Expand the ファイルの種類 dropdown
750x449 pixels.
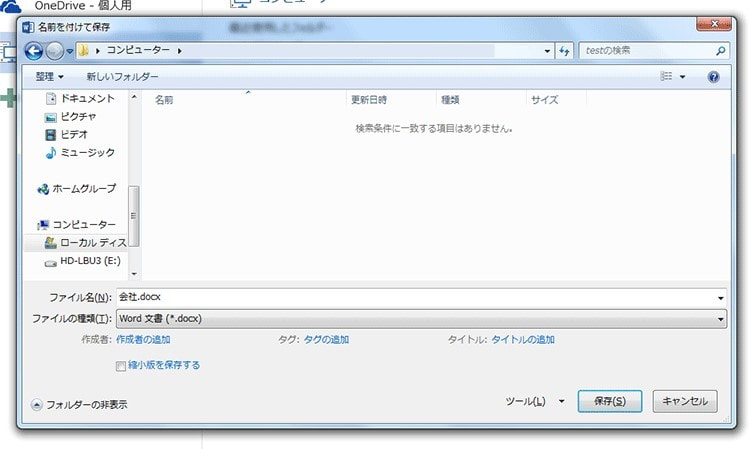tap(720, 318)
